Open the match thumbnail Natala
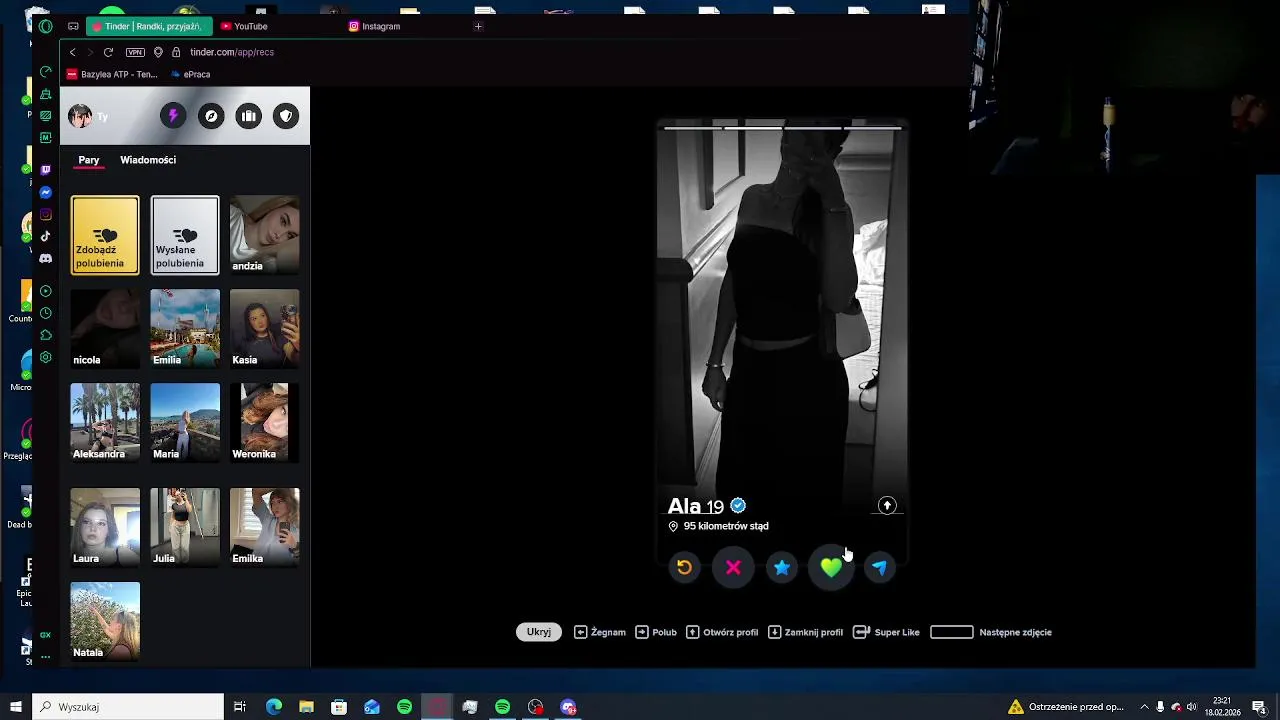The width and height of the screenshot is (1280, 720). tap(105, 621)
